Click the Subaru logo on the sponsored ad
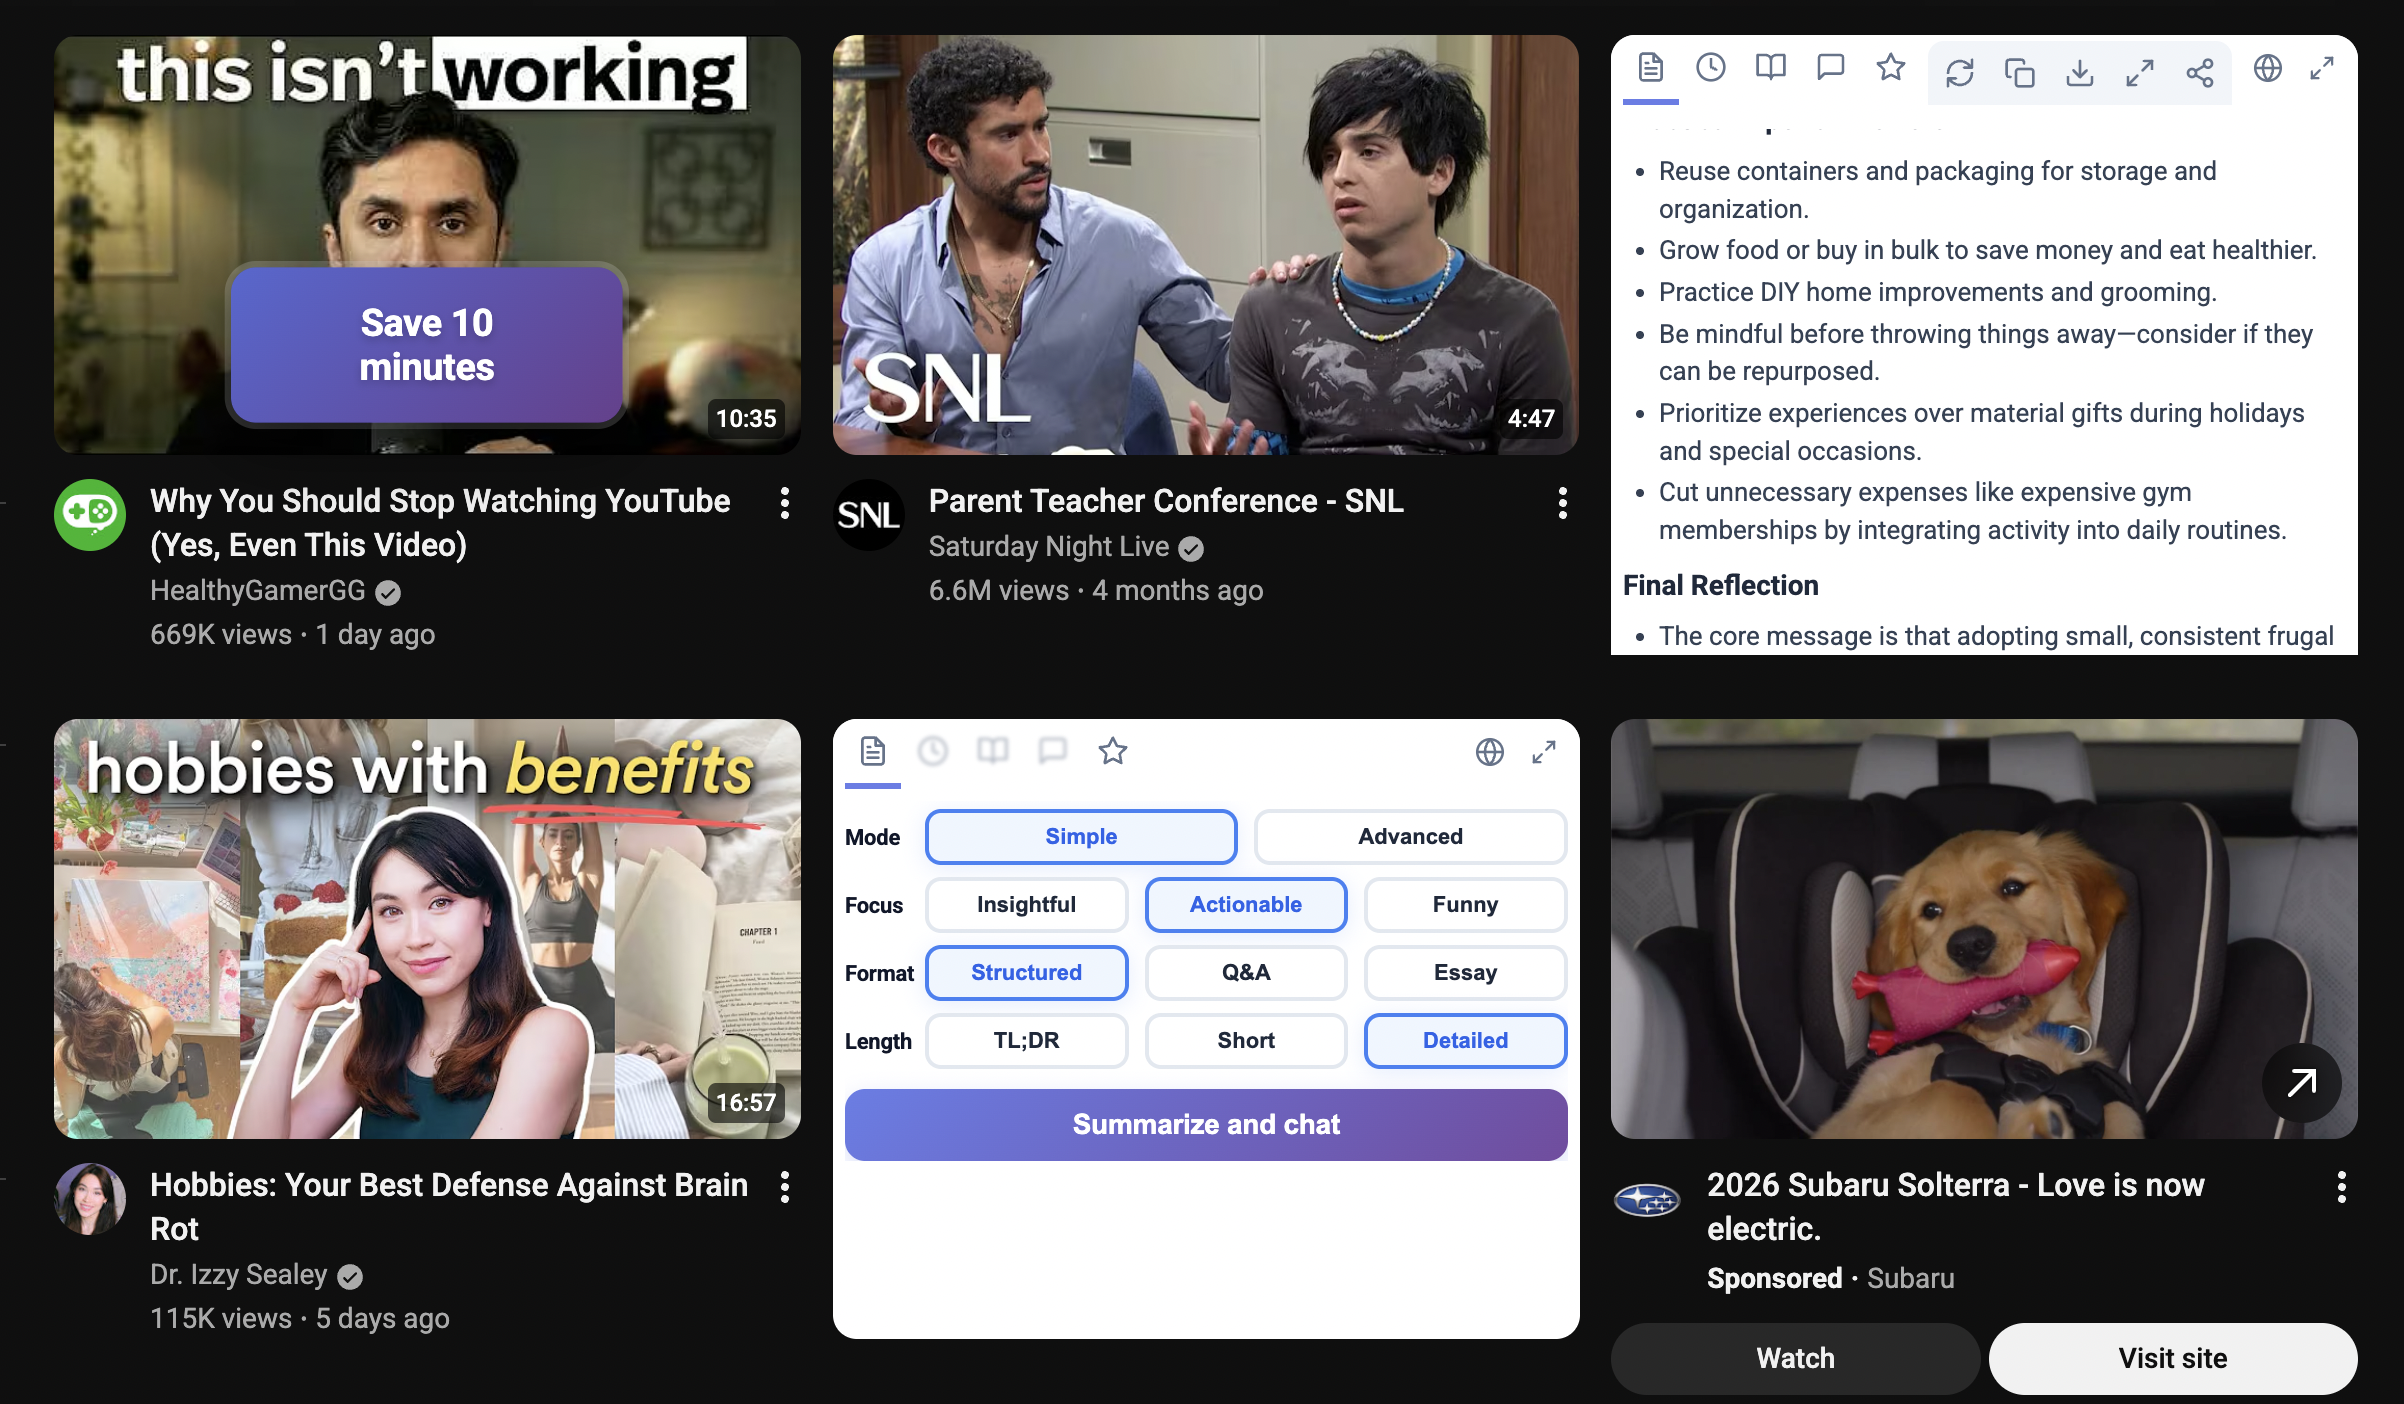The image size is (2404, 1404). pos(1648,1203)
